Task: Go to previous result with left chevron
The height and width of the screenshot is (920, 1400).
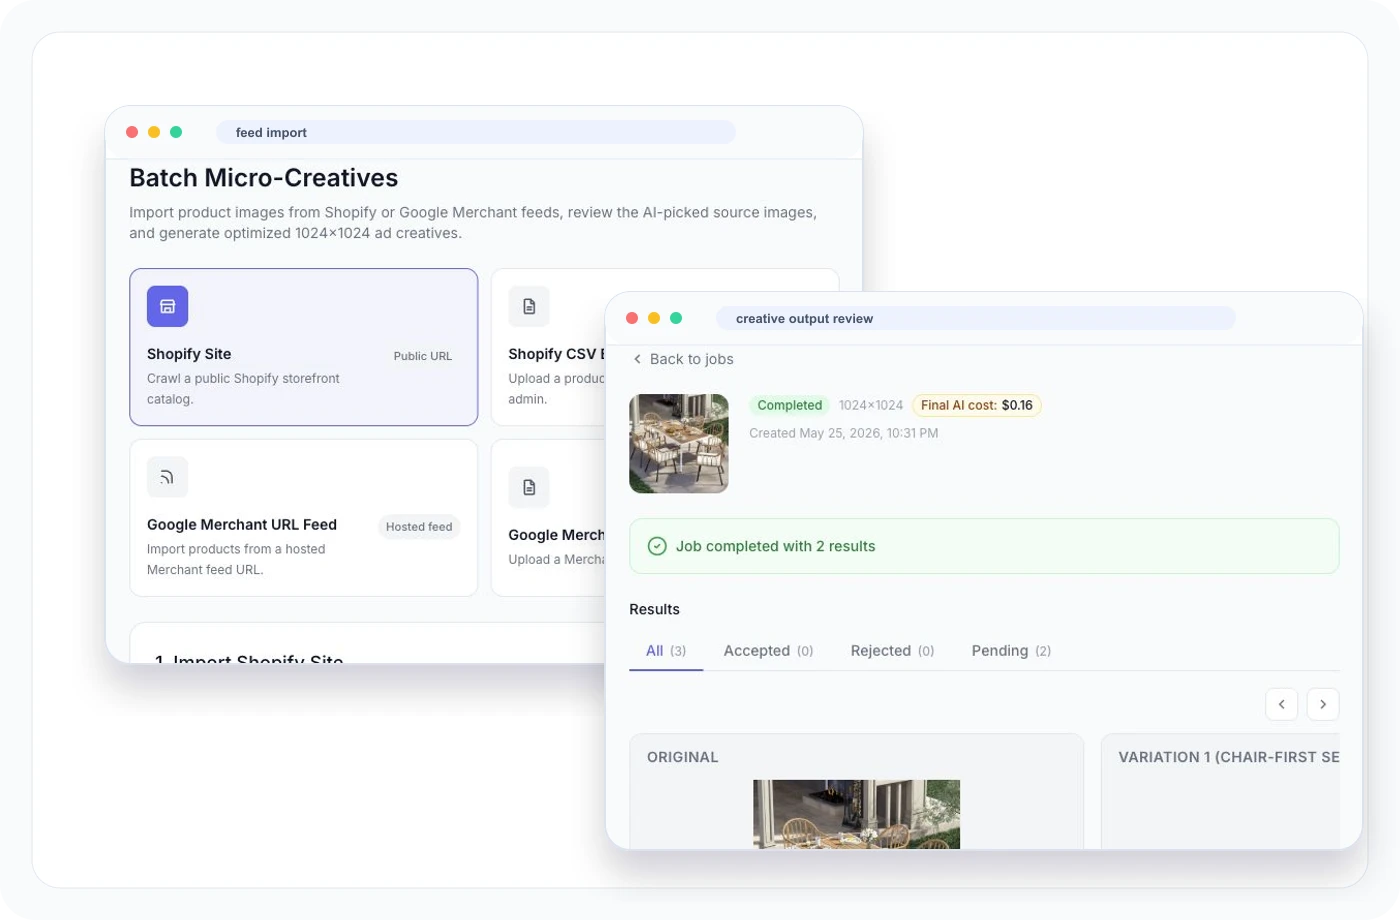Action: pos(1281,704)
